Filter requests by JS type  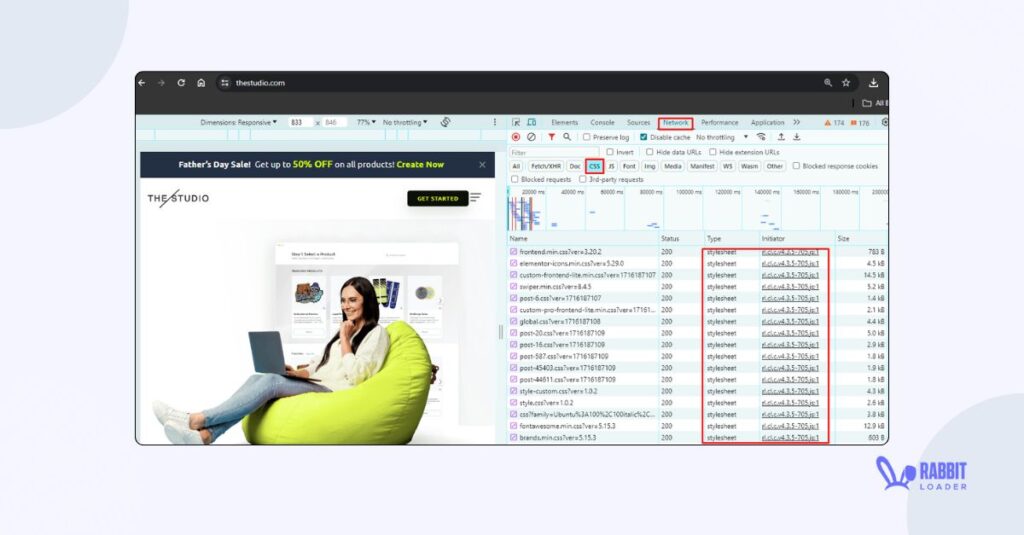point(611,166)
